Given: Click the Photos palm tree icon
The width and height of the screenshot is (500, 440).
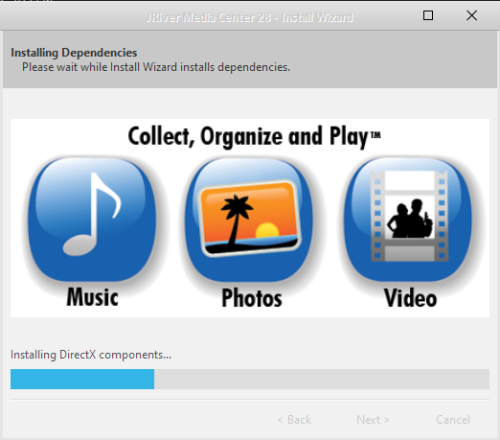Looking at the screenshot, I should (249, 219).
